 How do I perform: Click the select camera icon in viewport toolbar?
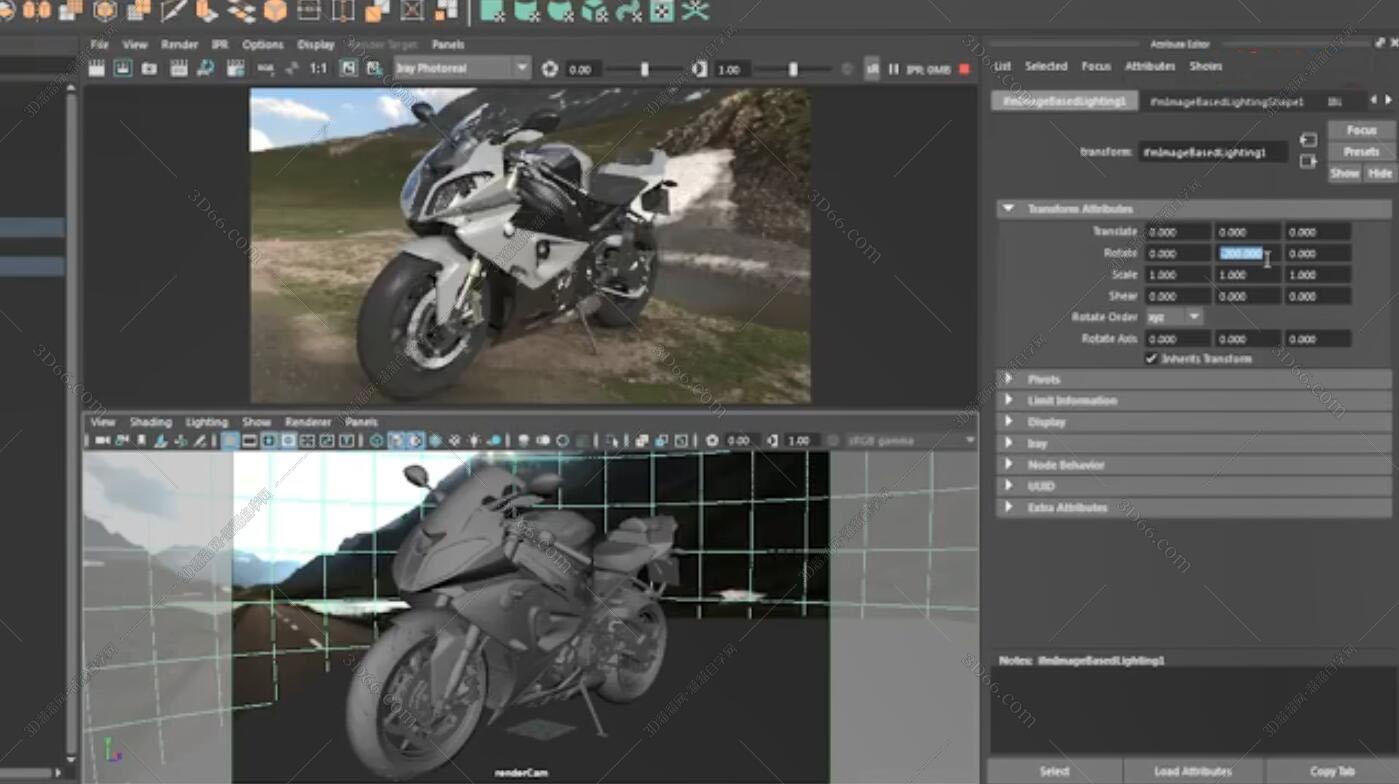click(x=103, y=441)
